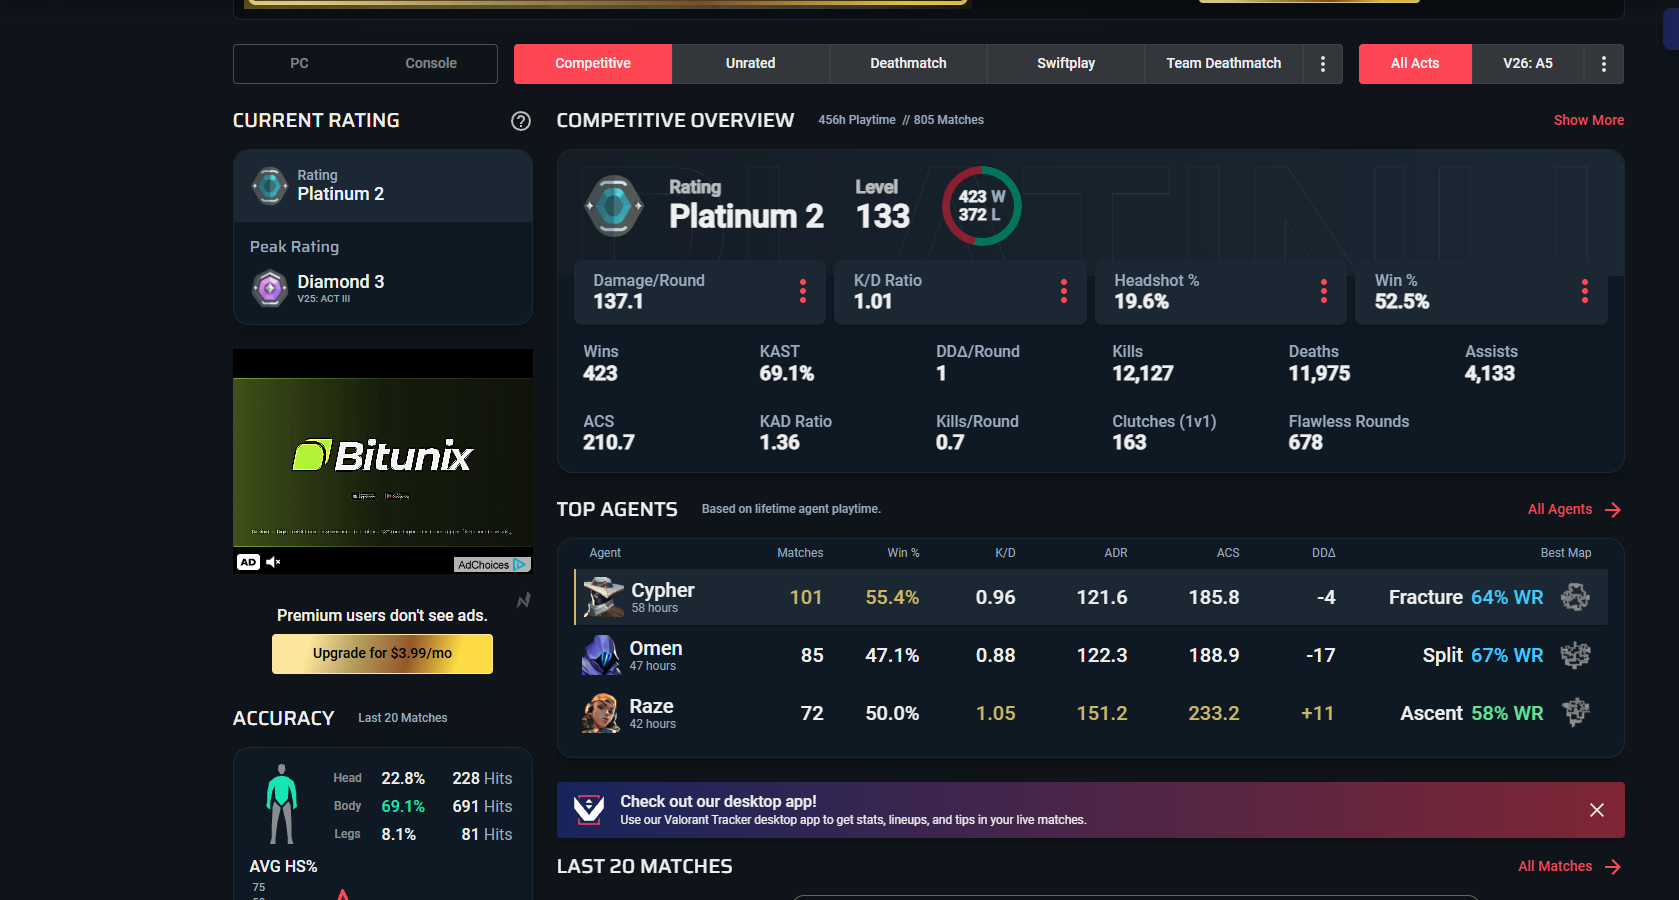Click the Cypher agent portrait

(603, 597)
